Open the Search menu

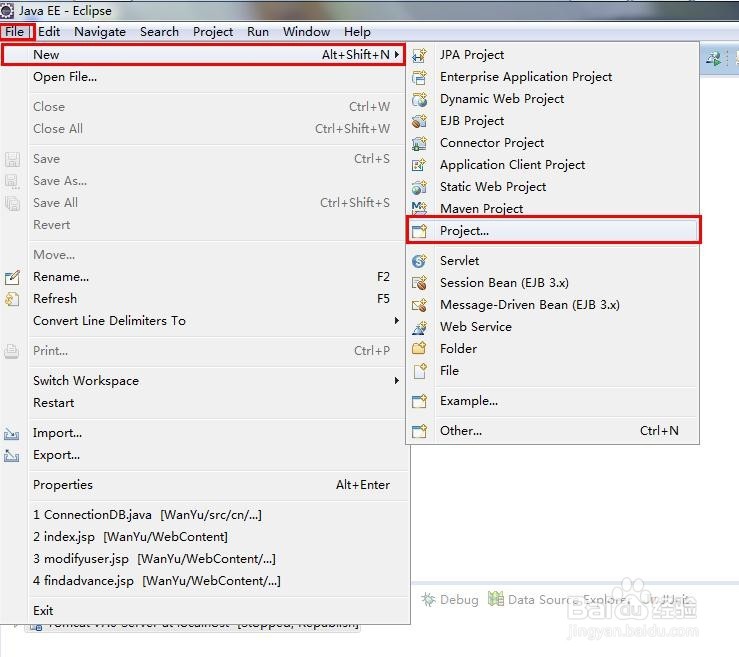point(159,32)
